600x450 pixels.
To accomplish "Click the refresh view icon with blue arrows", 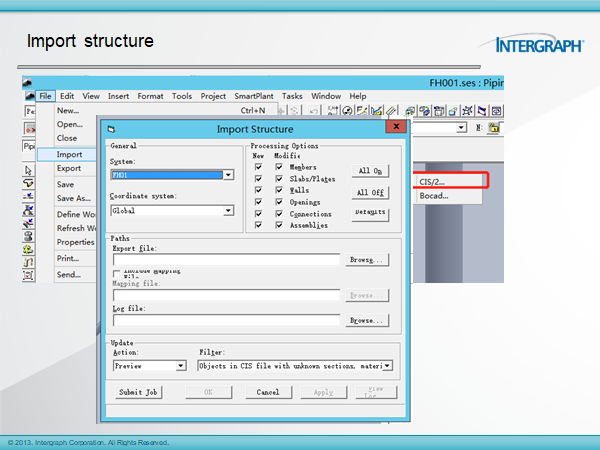I will click(x=424, y=111).
